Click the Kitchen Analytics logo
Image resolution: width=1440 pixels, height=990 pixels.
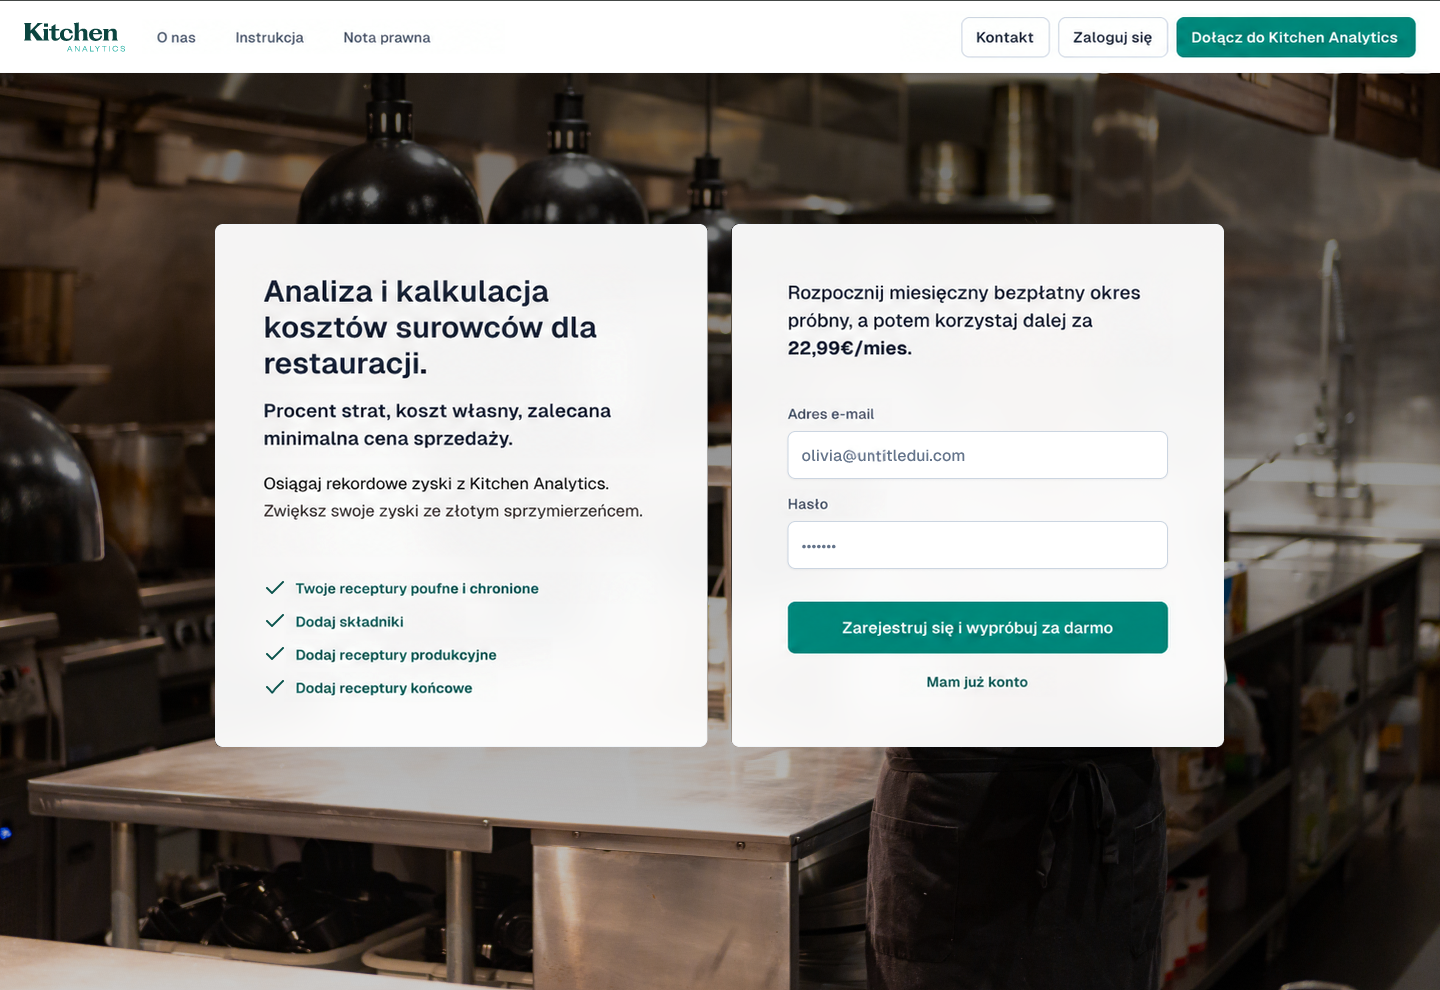[74, 37]
